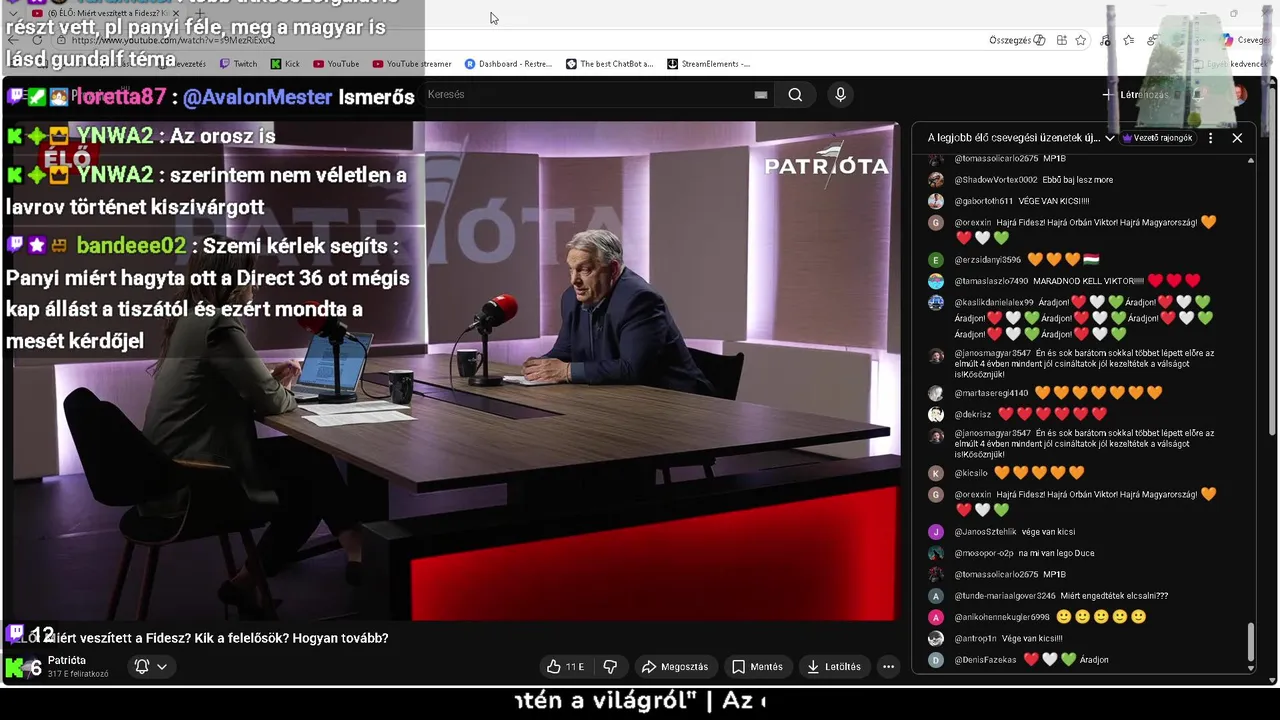Screen dimensions: 1280x720
Task: Click the Összegzés summarize button in address bar
Action: point(1017,40)
